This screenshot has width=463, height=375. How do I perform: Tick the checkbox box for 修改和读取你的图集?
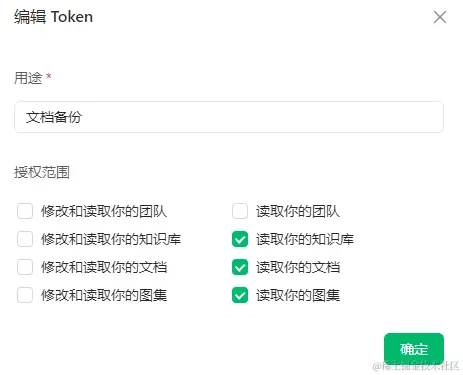tap(25, 295)
